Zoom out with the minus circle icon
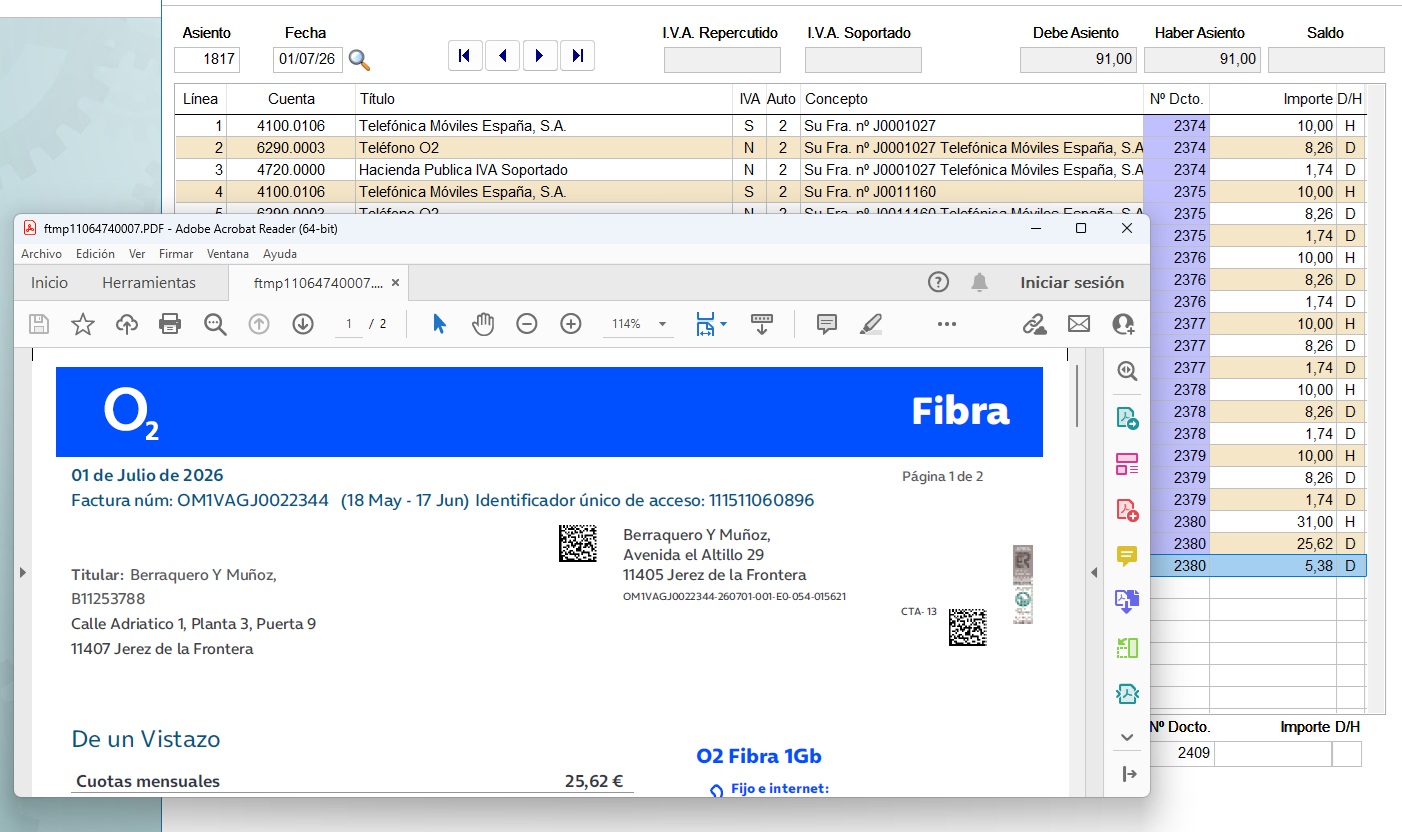1402x832 pixels. [527, 324]
